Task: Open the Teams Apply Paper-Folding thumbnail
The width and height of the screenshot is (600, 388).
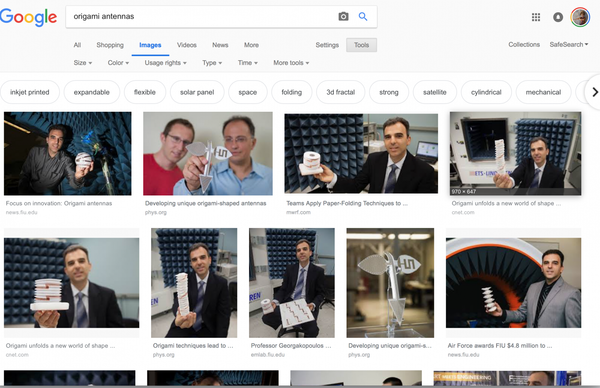Action: pos(361,153)
